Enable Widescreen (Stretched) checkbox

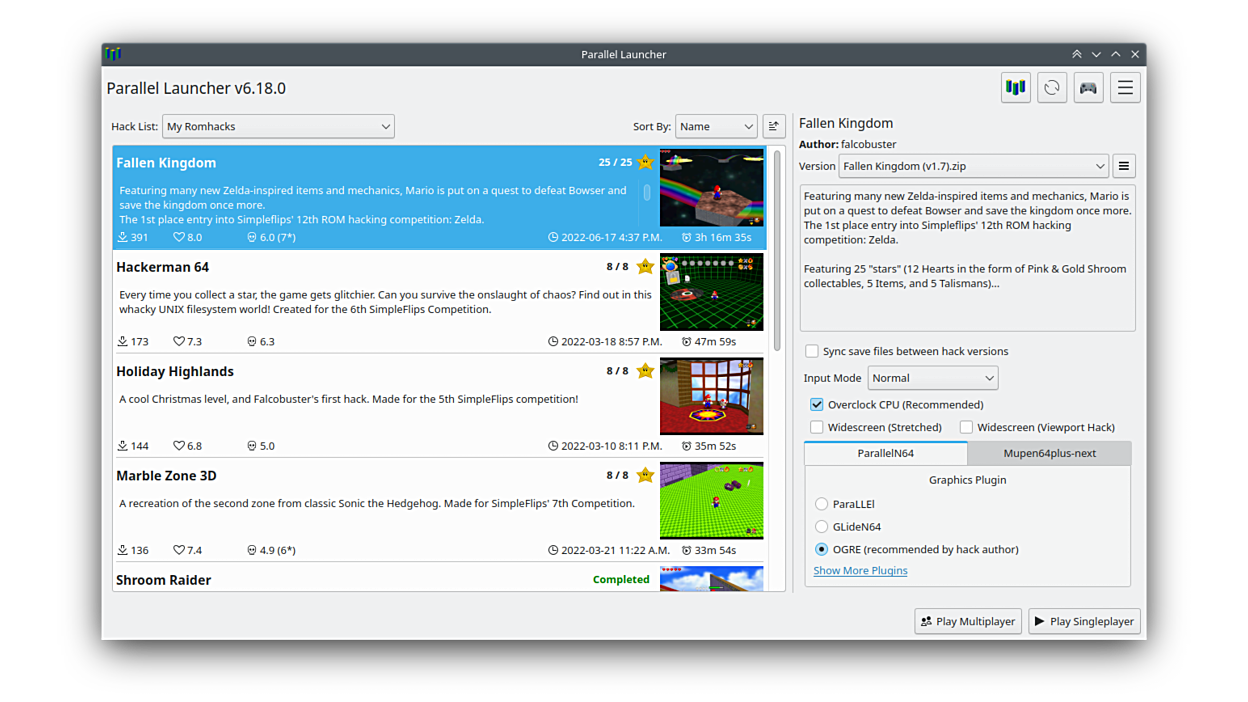[817, 427]
